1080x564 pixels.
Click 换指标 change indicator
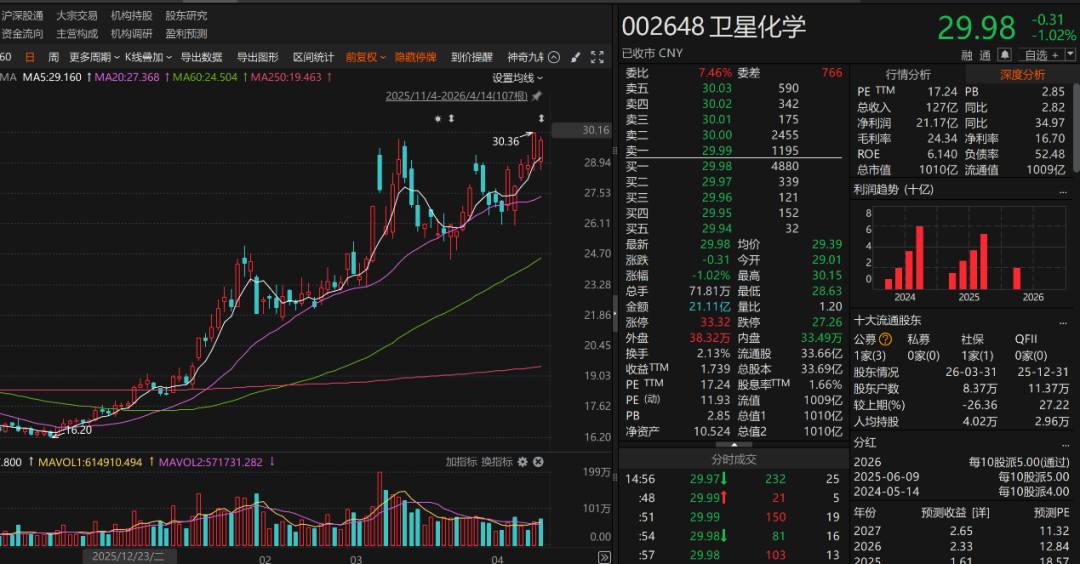click(x=497, y=461)
